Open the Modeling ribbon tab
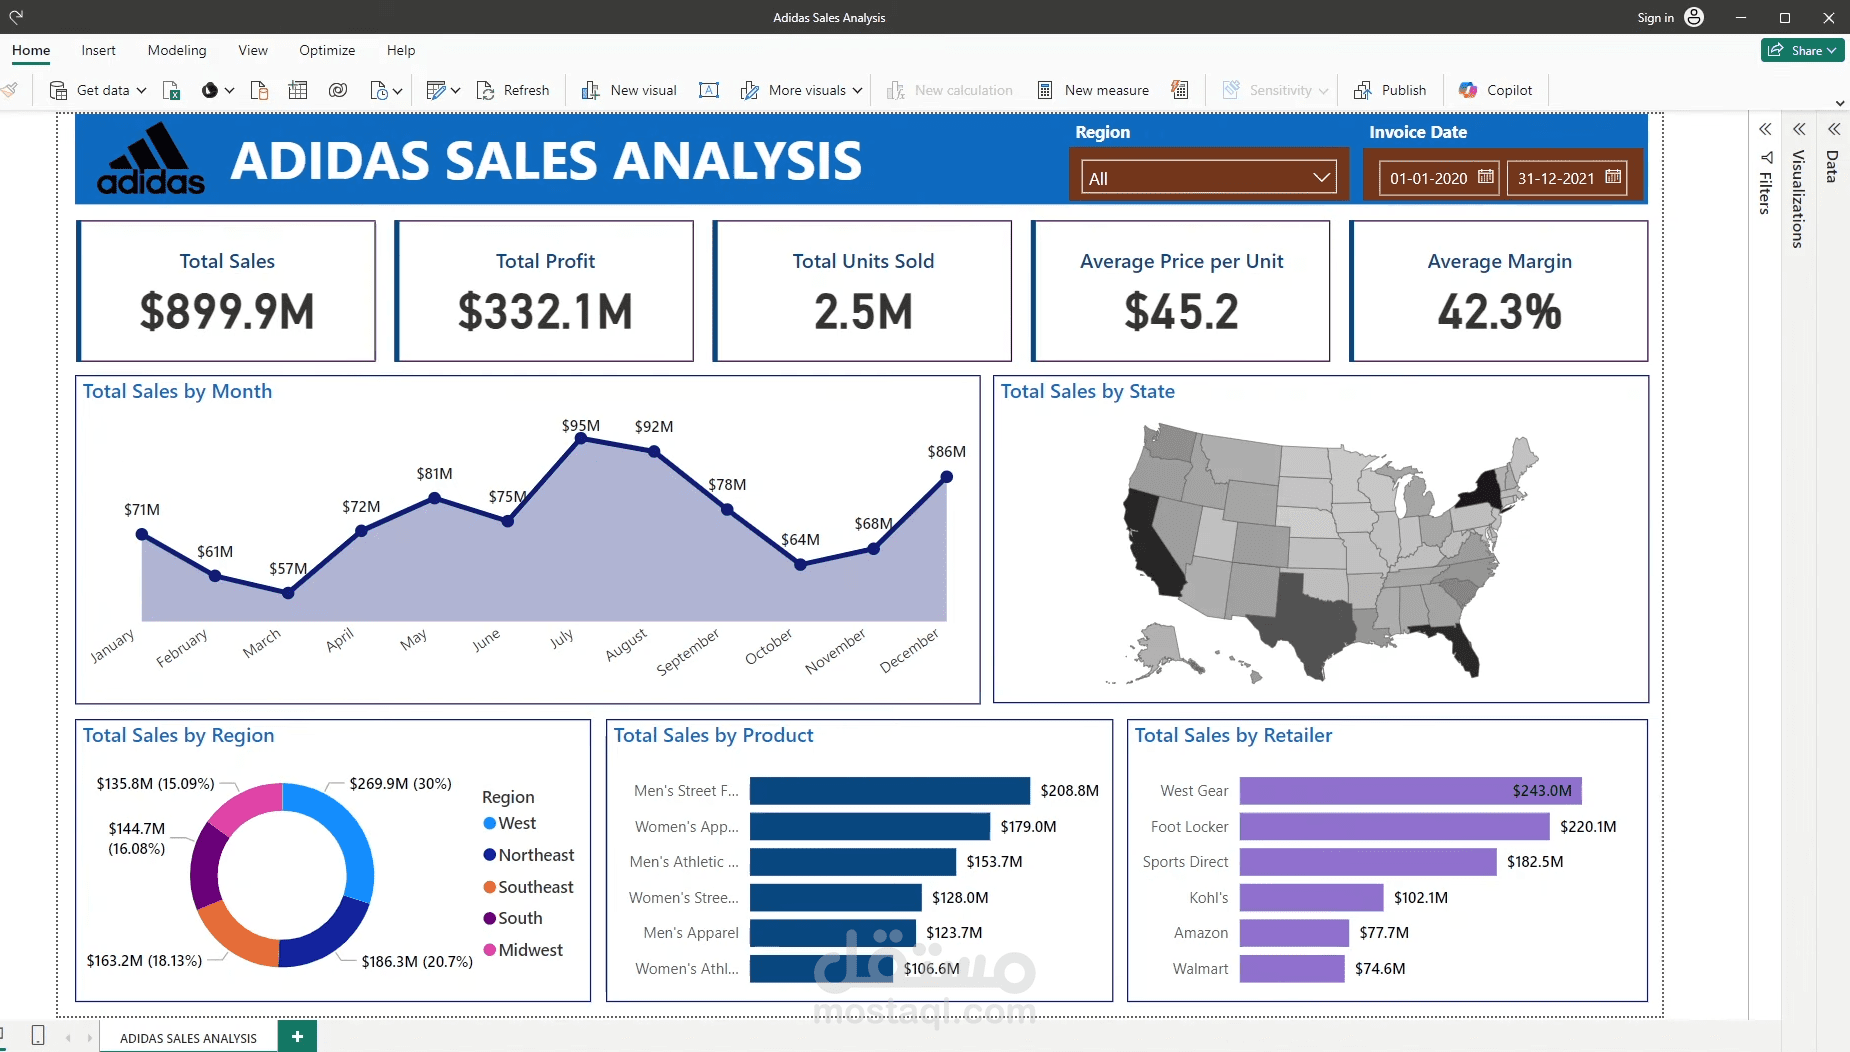Screen dimensions: 1850x1052 pos(177,50)
